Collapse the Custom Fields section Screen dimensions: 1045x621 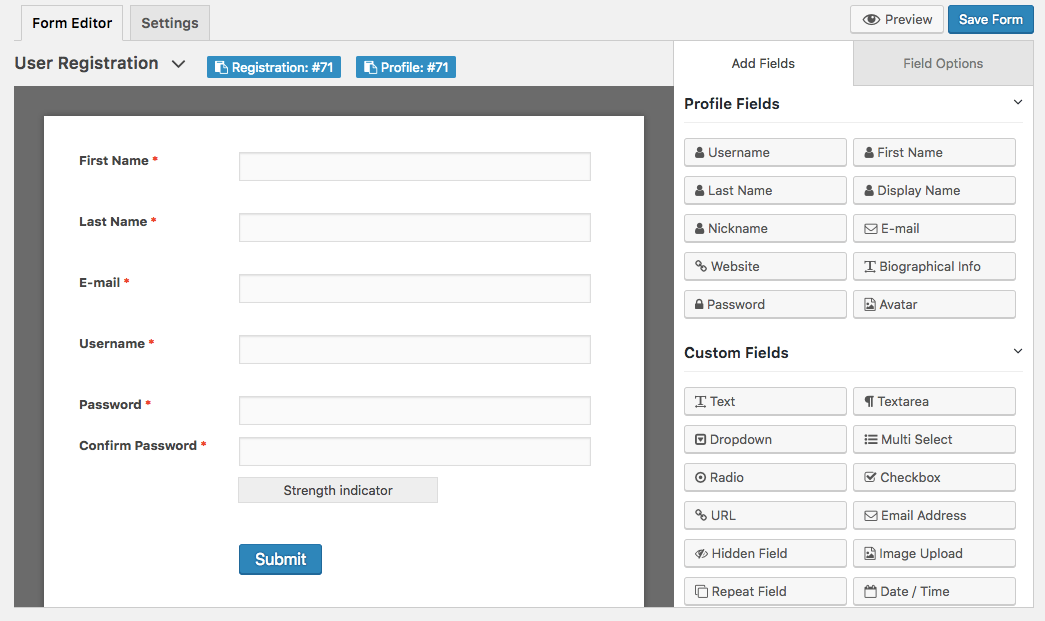click(1017, 351)
